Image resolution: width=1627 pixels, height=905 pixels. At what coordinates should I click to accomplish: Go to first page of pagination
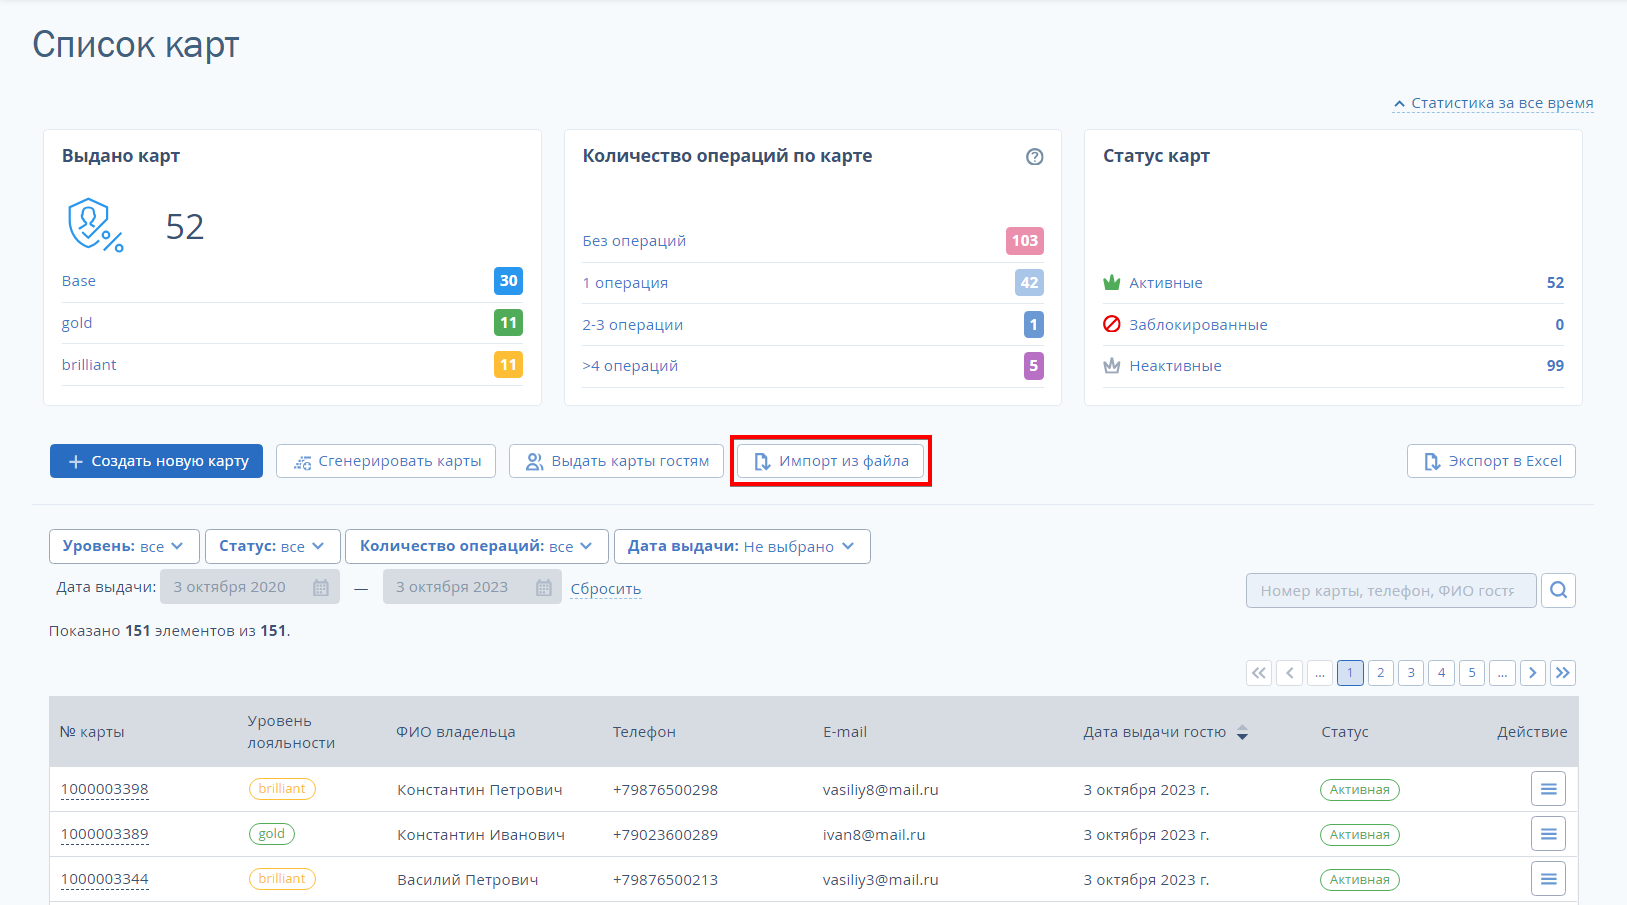[x=1259, y=673]
